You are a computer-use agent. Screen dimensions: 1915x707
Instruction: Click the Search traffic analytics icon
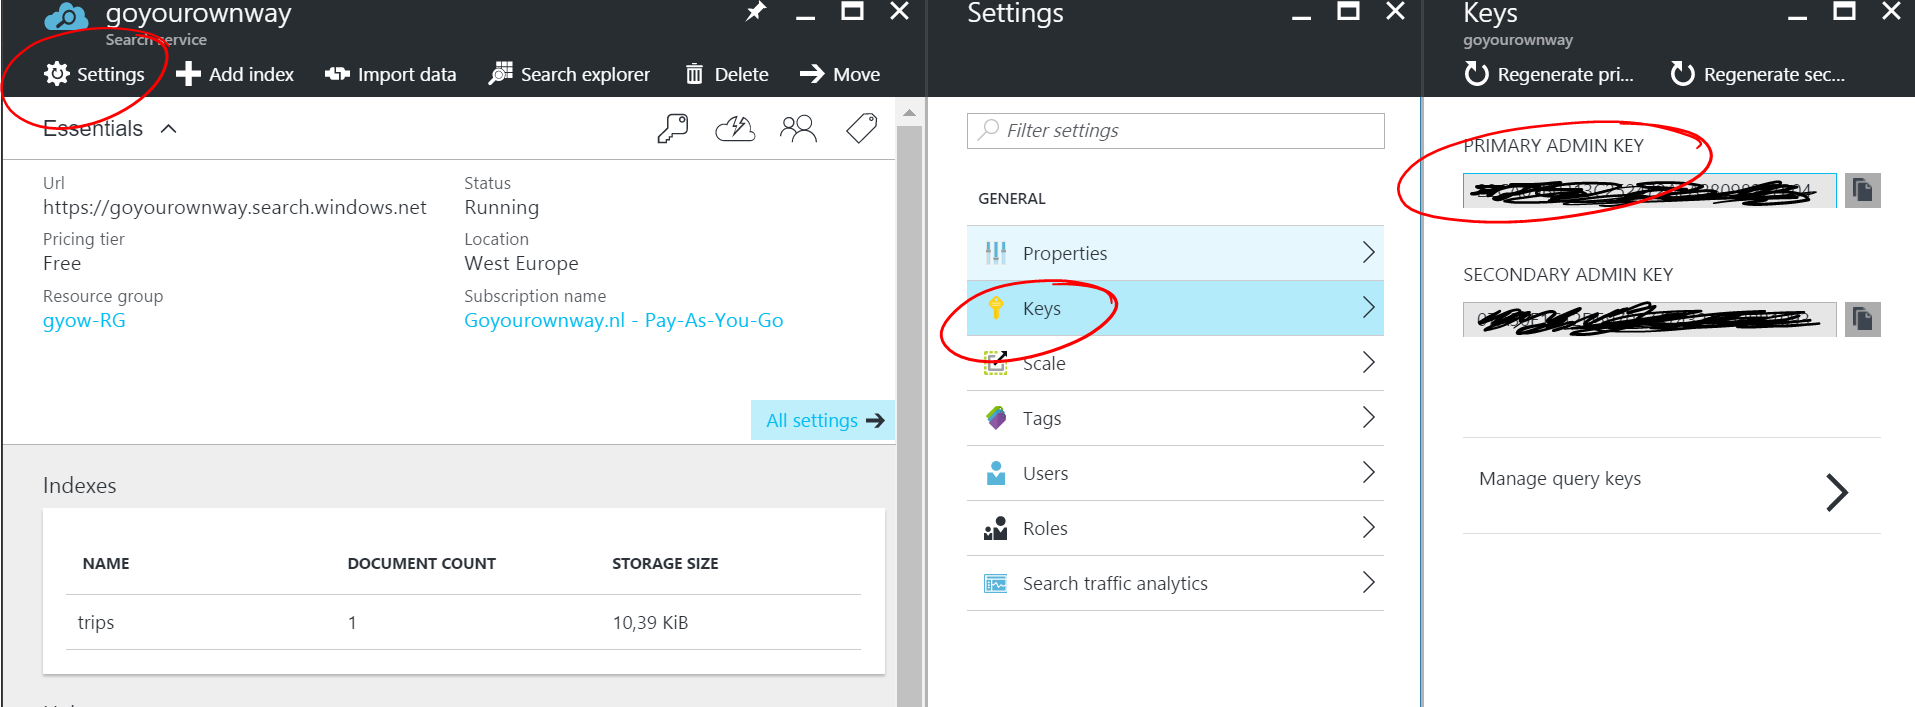pyautogui.click(x=996, y=583)
